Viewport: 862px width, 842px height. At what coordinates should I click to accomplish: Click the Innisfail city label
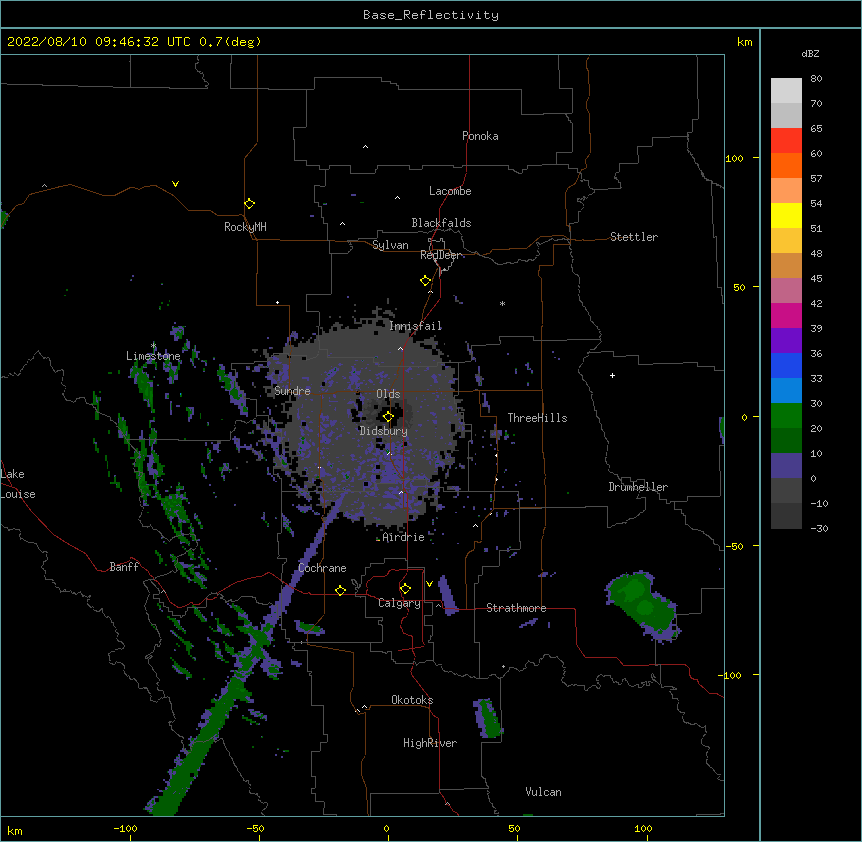pos(415,326)
